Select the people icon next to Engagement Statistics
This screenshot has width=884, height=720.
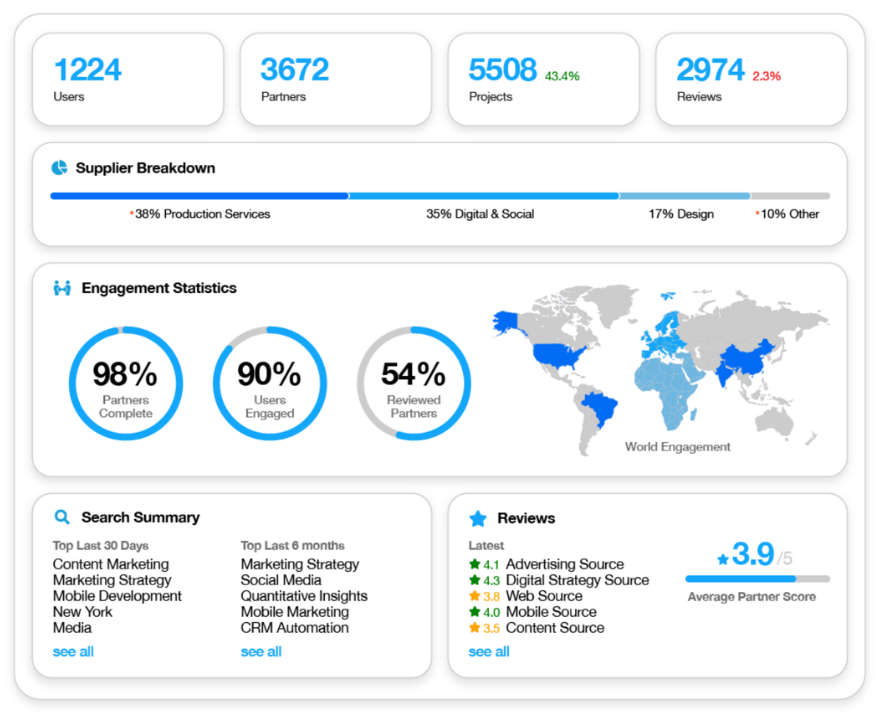(x=62, y=288)
